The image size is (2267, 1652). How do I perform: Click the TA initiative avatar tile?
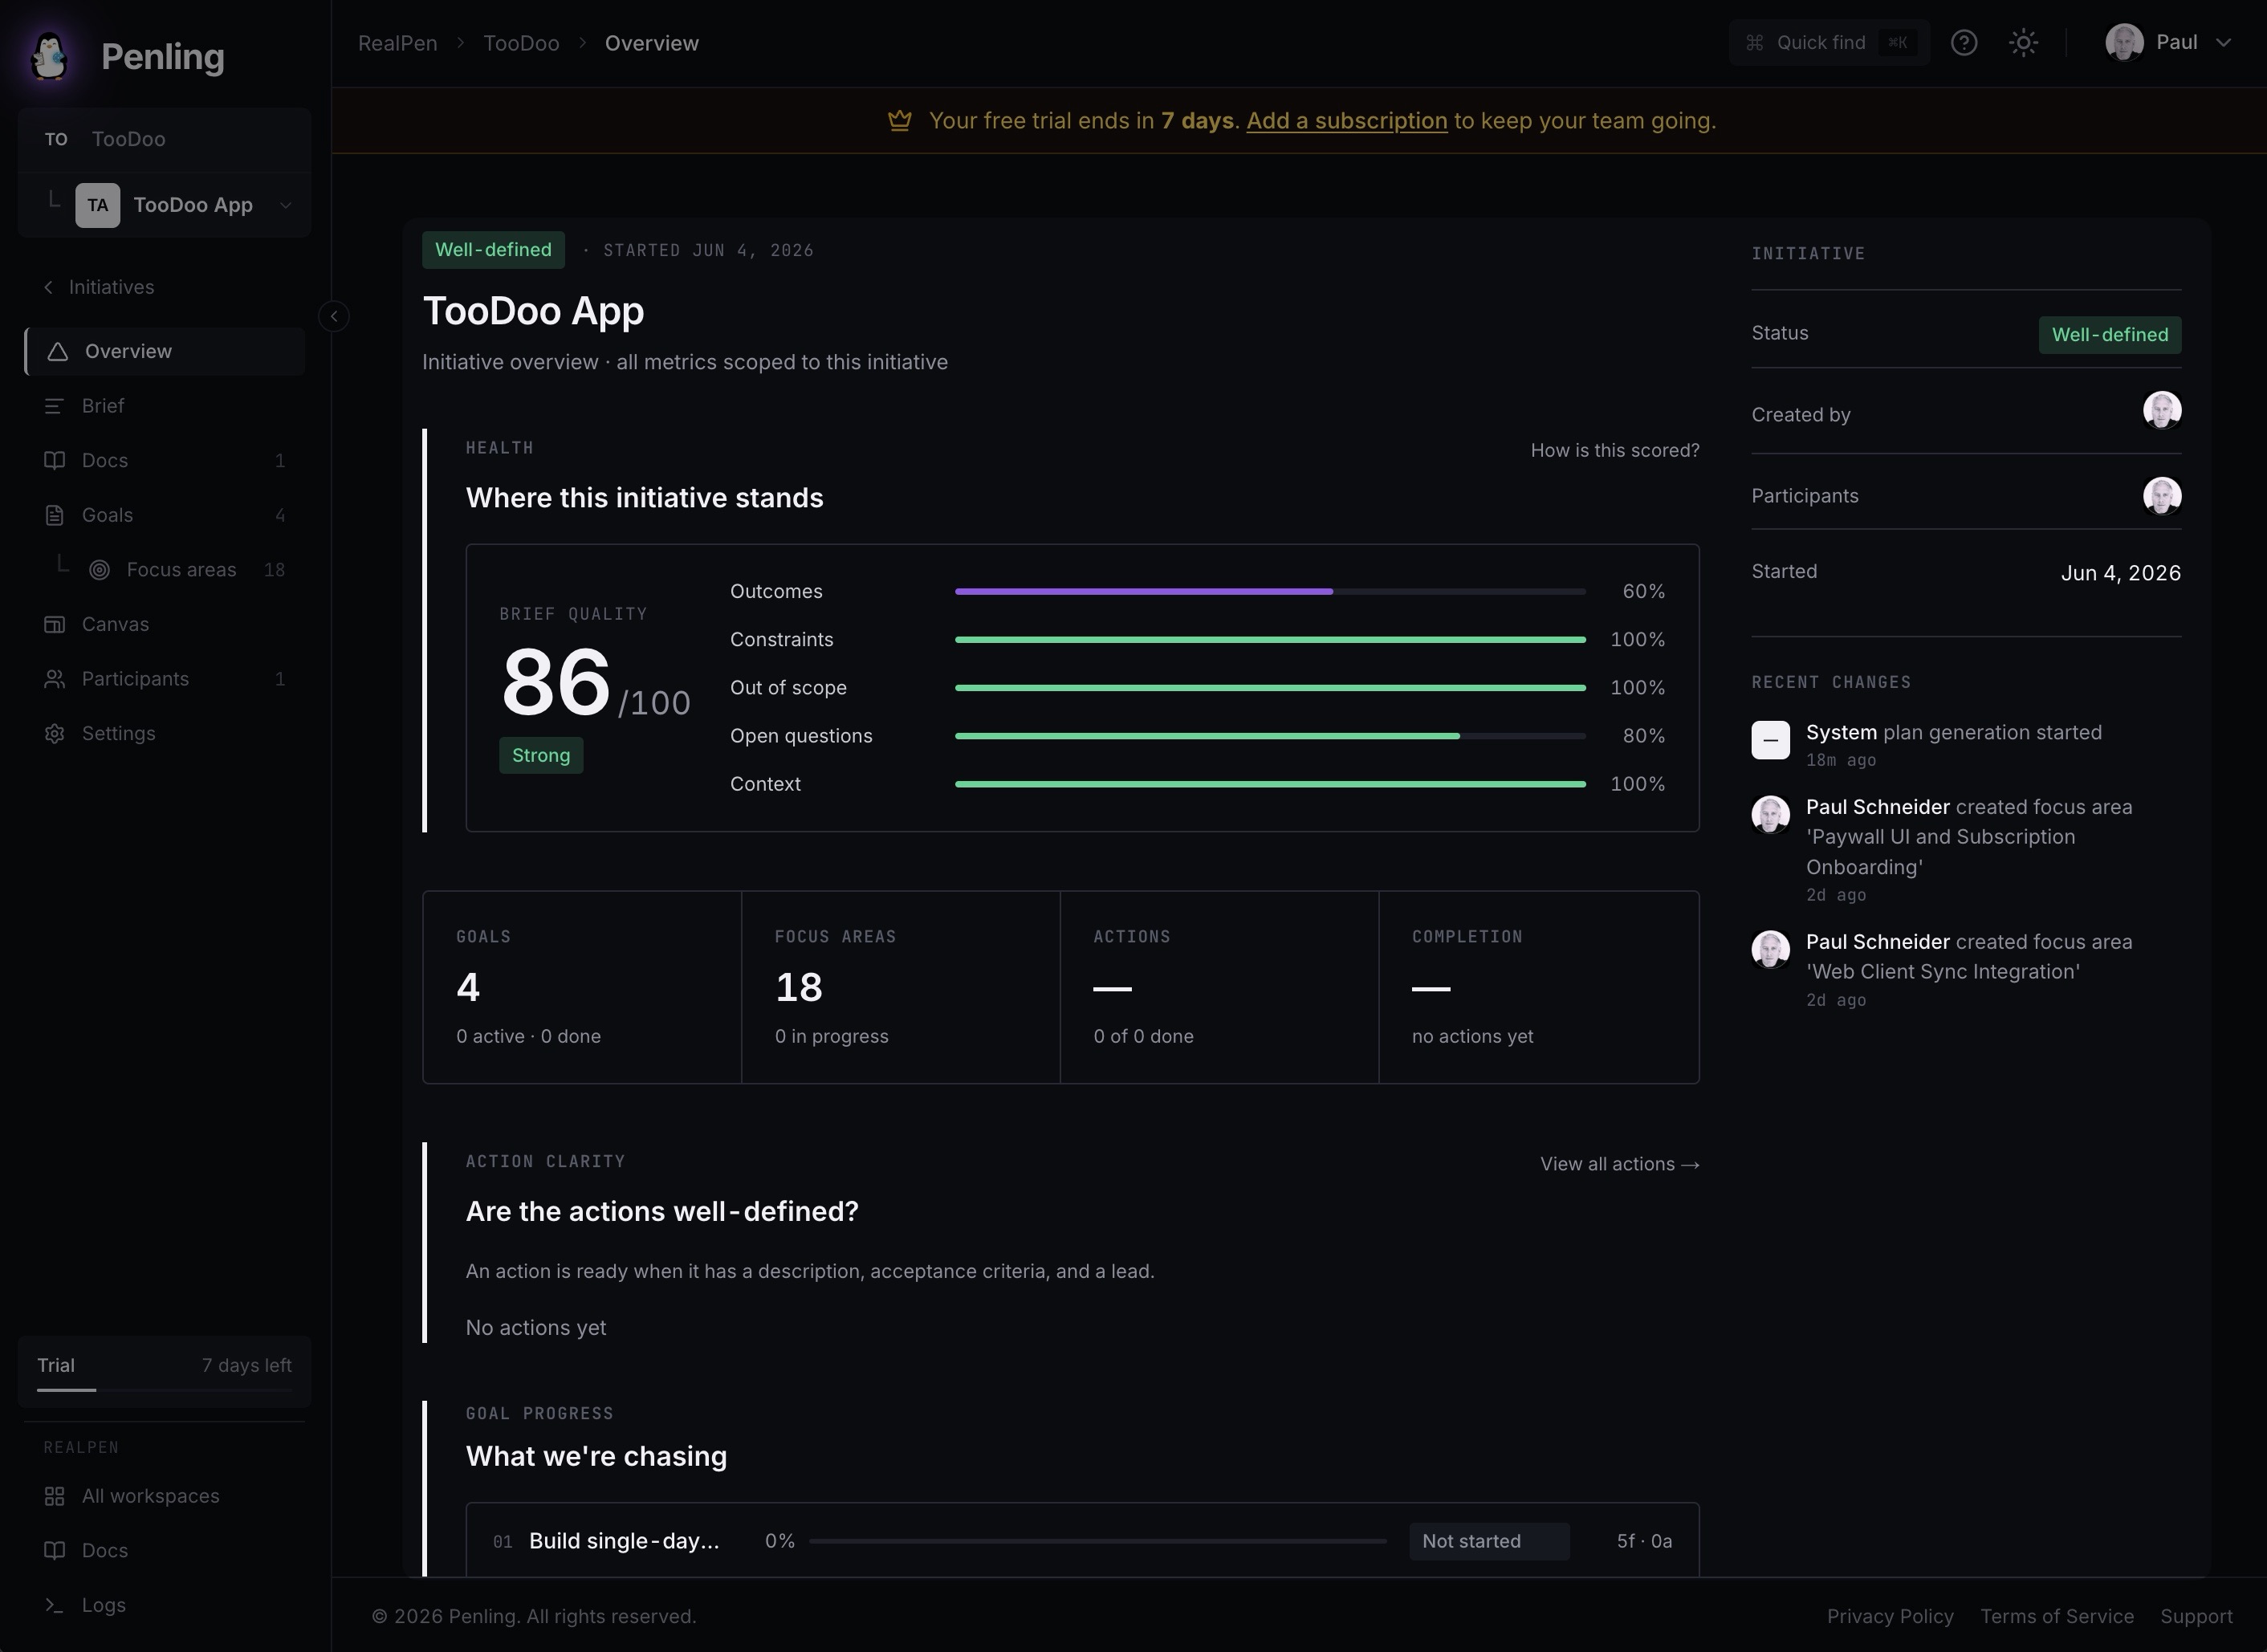coord(98,205)
